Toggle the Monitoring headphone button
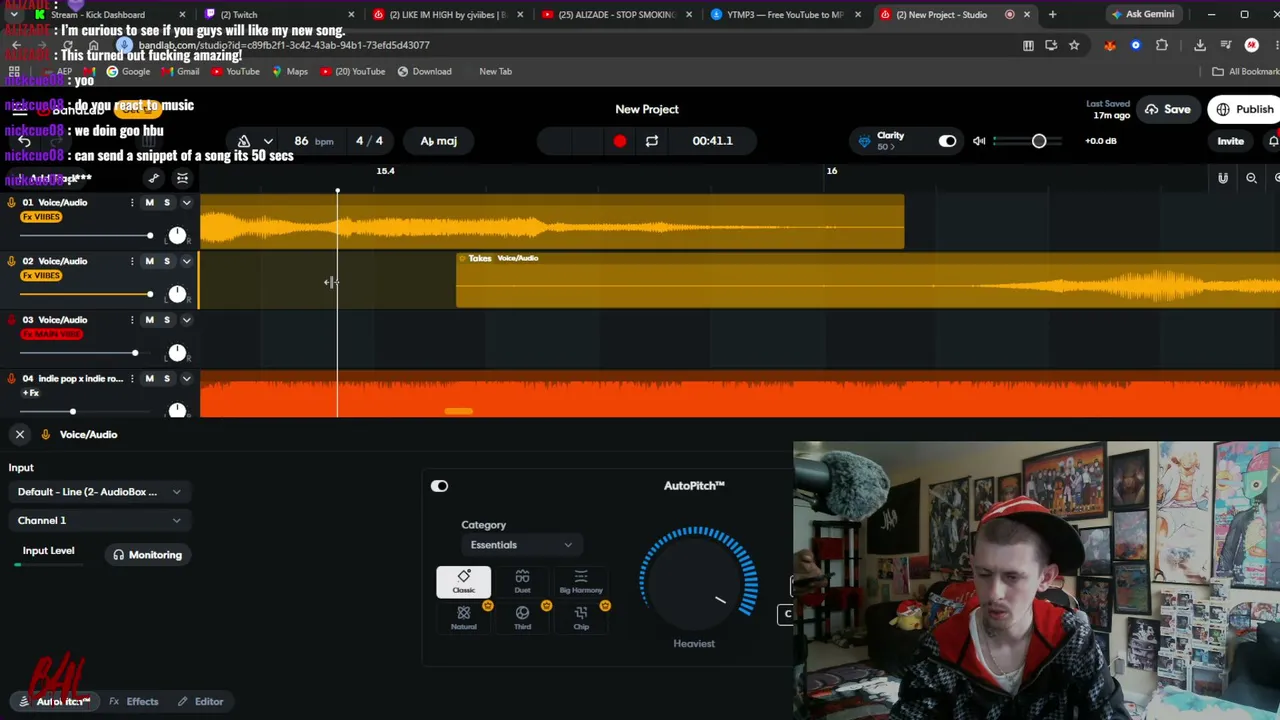1280x720 pixels. [147, 555]
